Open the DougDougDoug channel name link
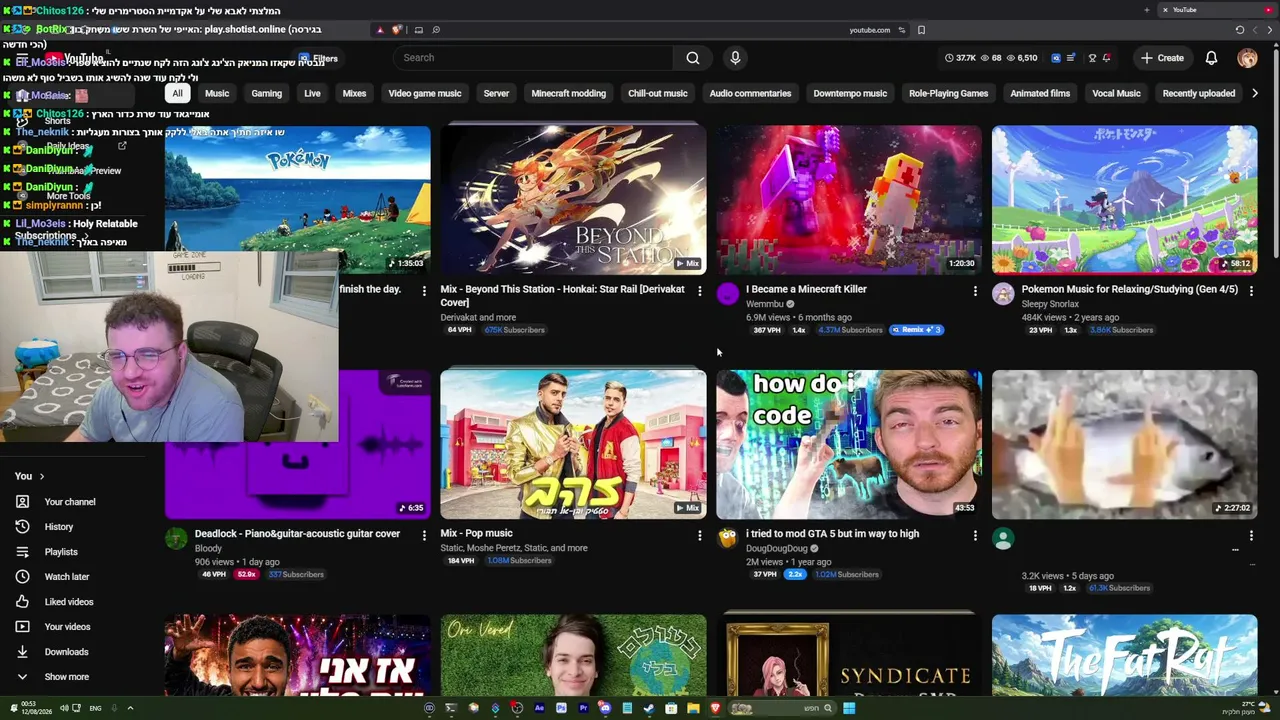 pyautogui.click(x=776, y=548)
